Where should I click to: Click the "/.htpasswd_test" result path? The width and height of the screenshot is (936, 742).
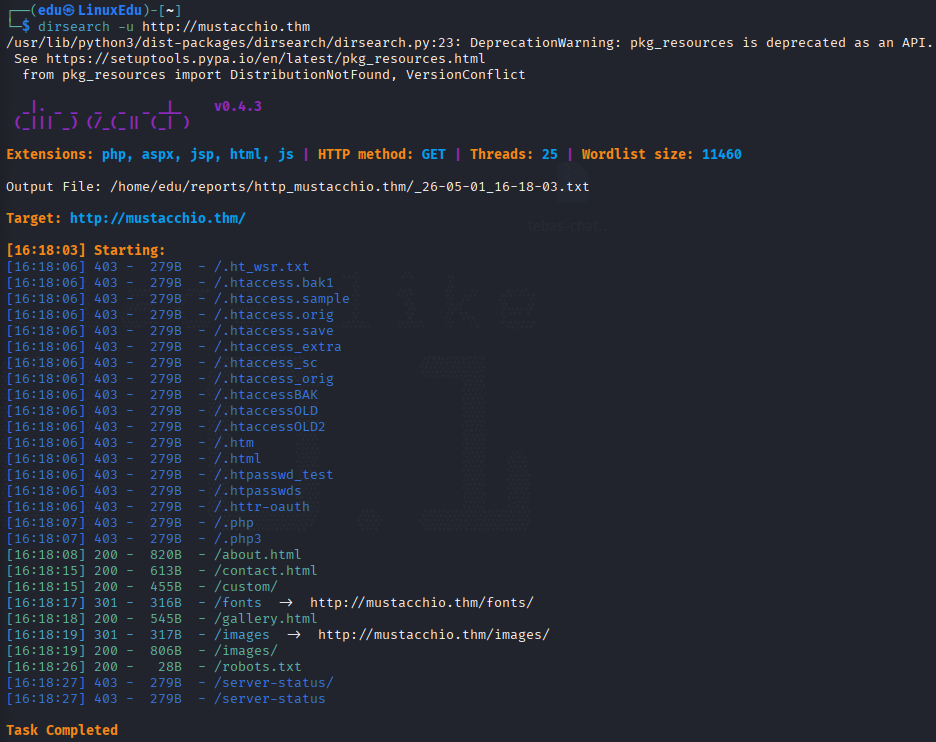click(x=273, y=475)
